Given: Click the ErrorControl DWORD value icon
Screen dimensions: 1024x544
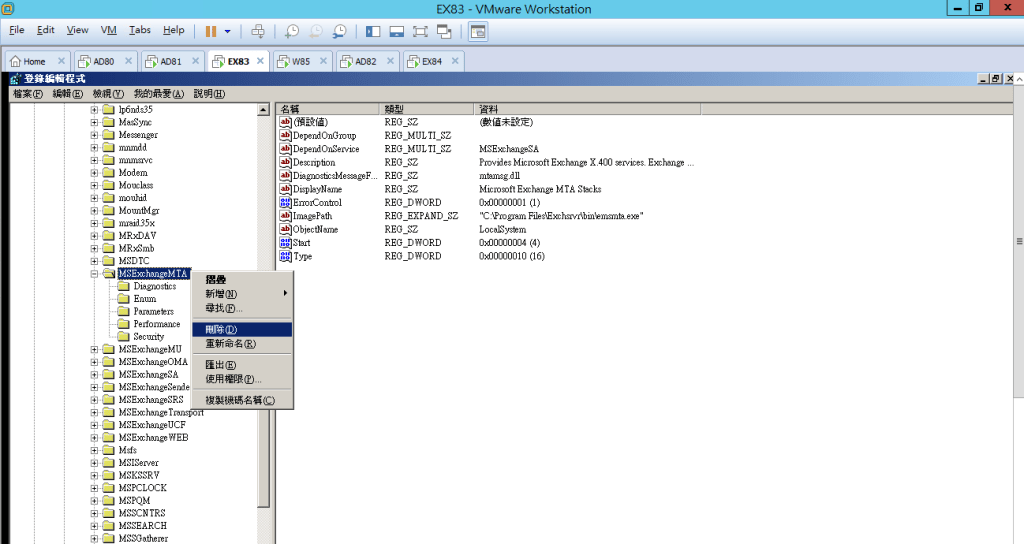Looking at the screenshot, I should 285,203.
